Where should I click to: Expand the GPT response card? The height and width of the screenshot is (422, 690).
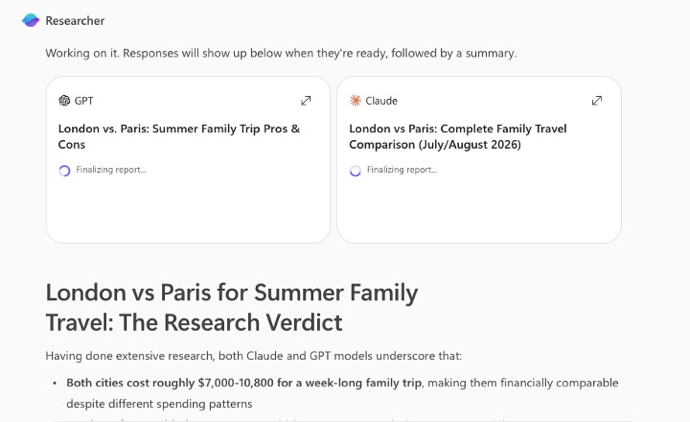click(x=306, y=100)
